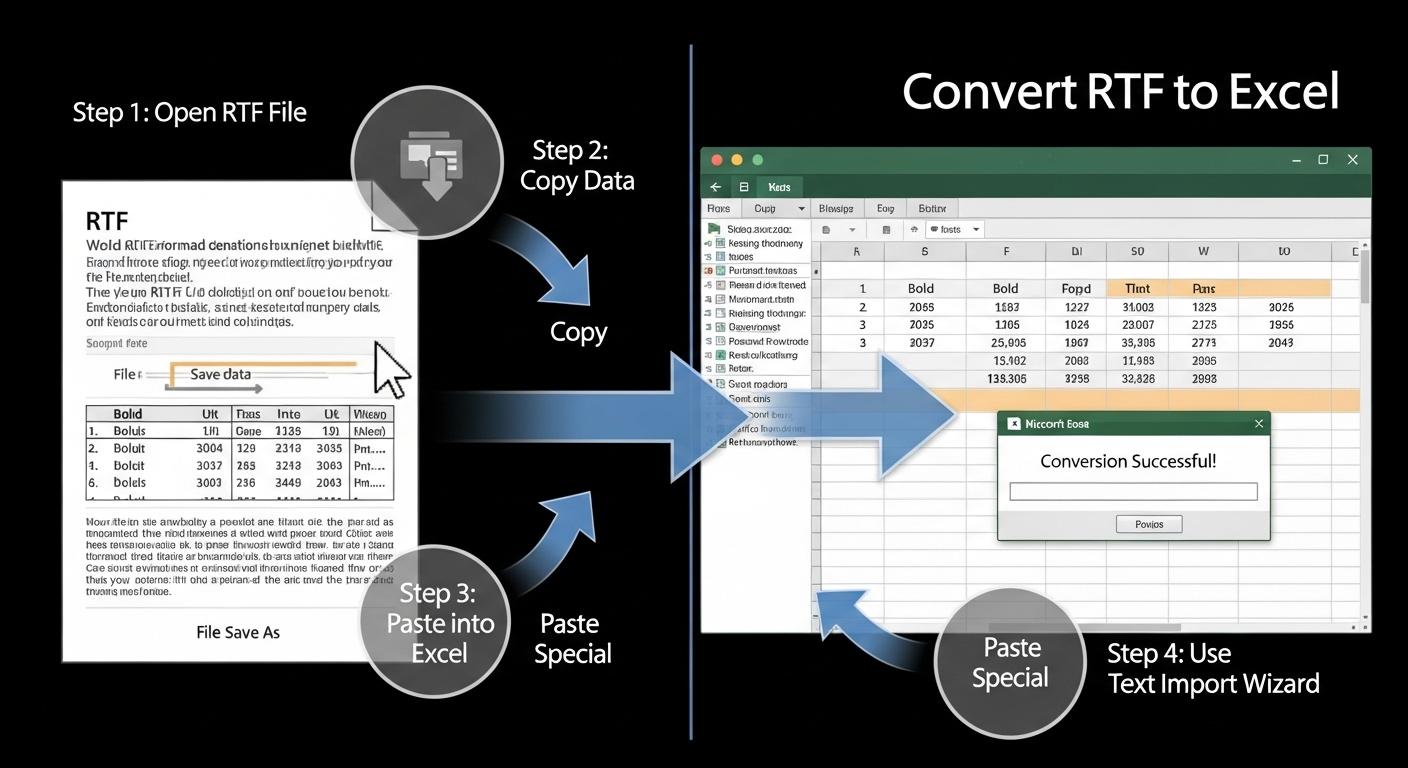Image resolution: width=1408 pixels, height=768 pixels.
Task: Select the Posawd Rowtrode icon in the sidebar
Action: tap(719, 341)
